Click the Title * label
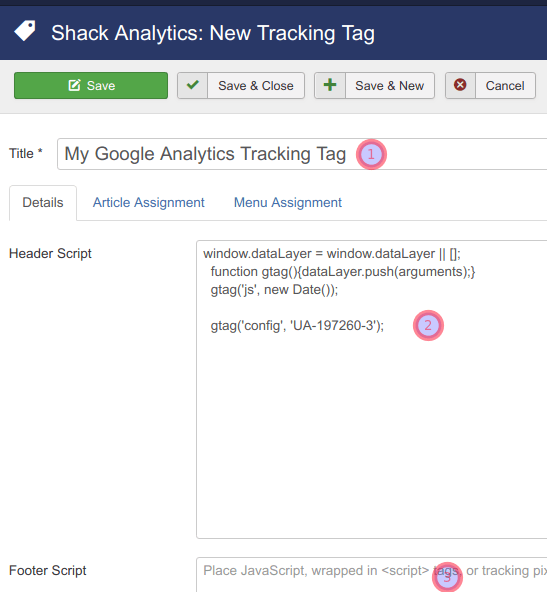 (x=26, y=154)
